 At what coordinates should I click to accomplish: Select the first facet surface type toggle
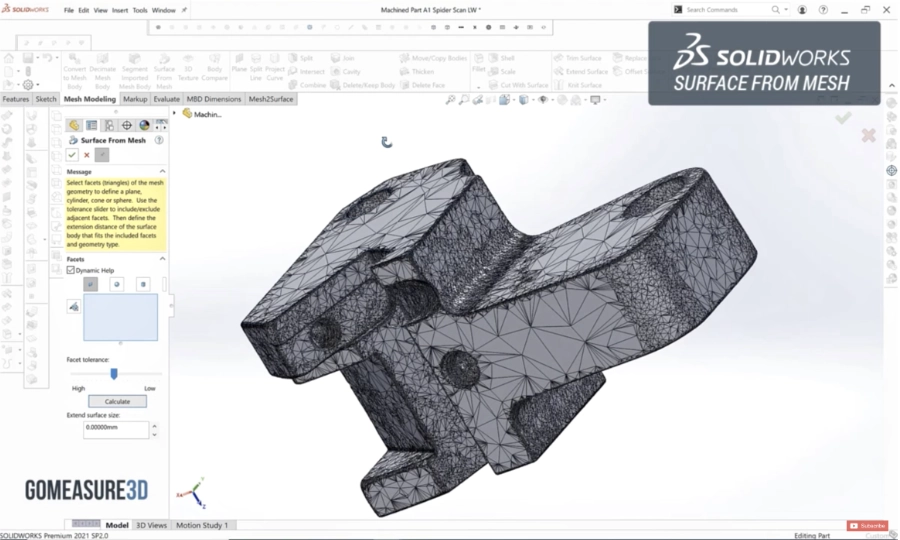click(x=91, y=284)
